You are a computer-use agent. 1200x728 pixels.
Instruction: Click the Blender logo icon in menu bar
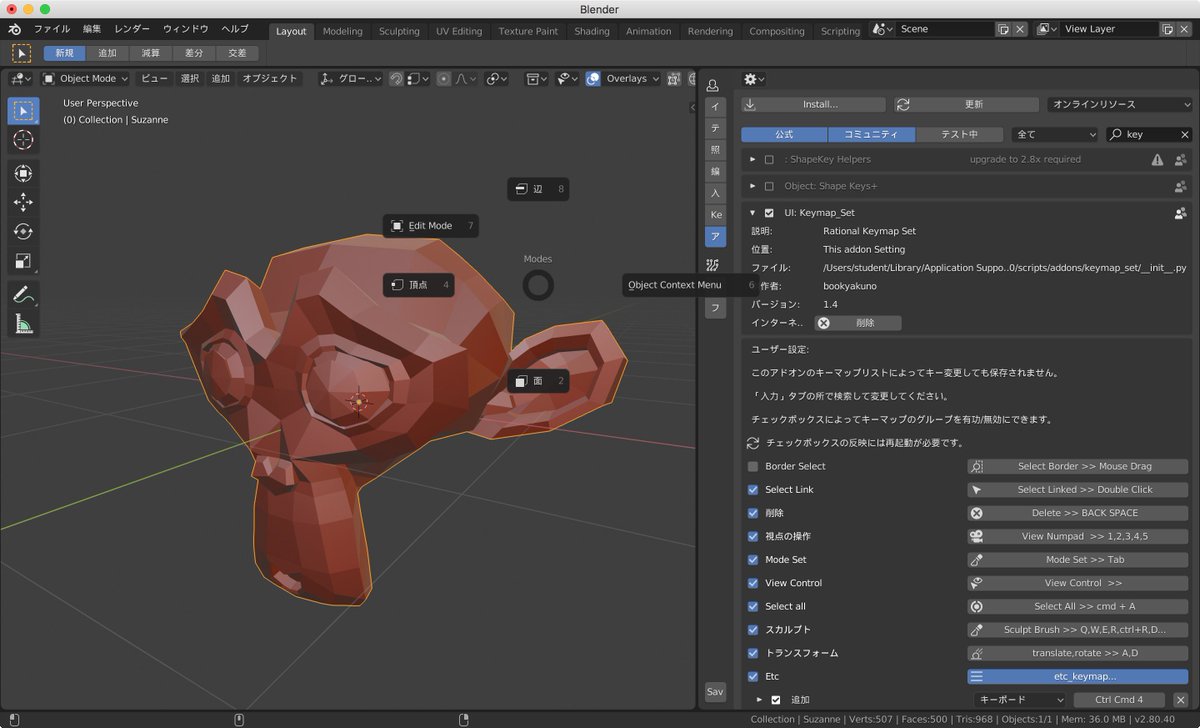(15, 30)
